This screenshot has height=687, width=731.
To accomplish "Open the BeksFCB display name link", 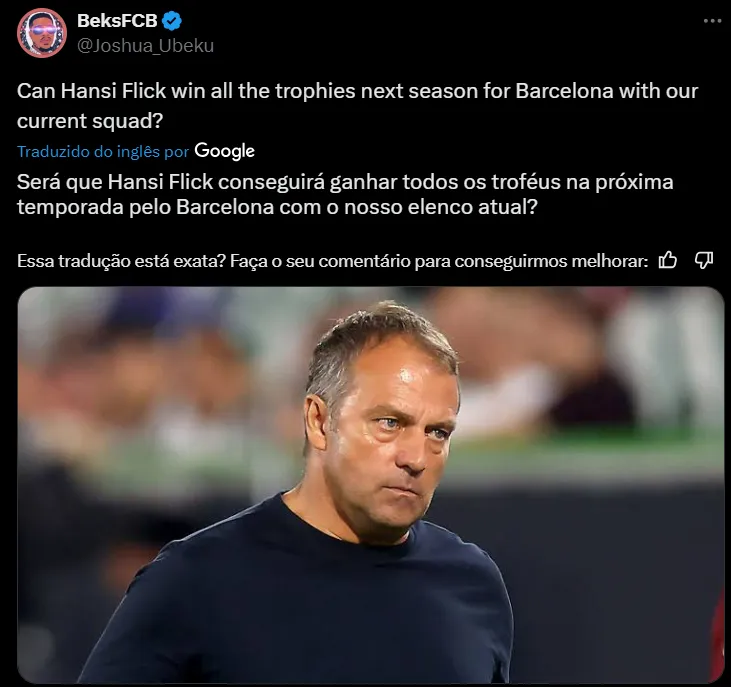I will click(116, 22).
